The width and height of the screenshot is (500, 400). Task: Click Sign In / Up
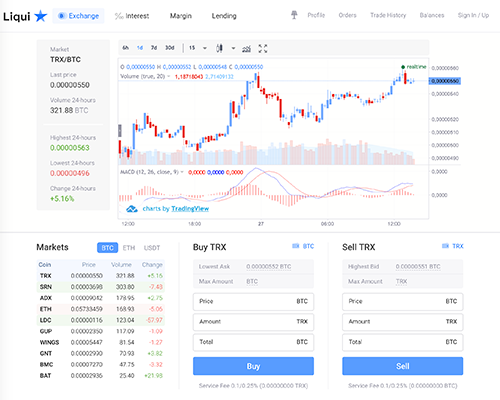click(473, 15)
